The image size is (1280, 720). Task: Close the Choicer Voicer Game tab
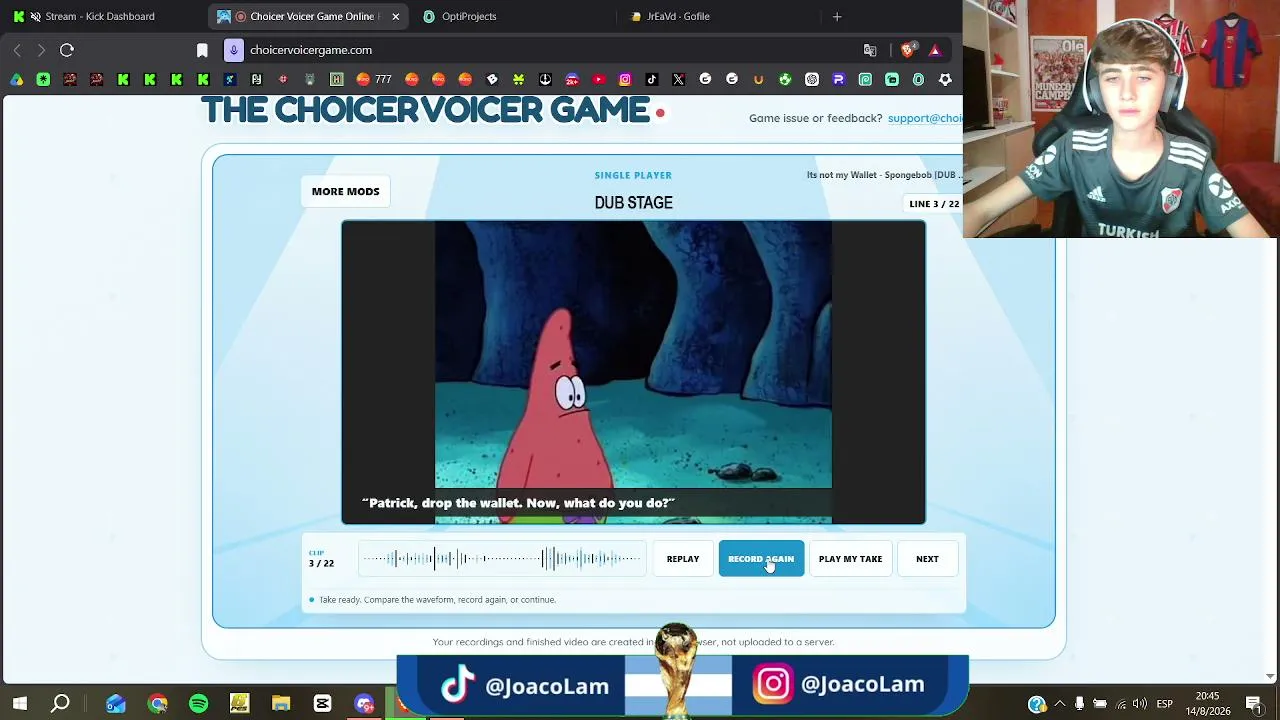tap(395, 16)
